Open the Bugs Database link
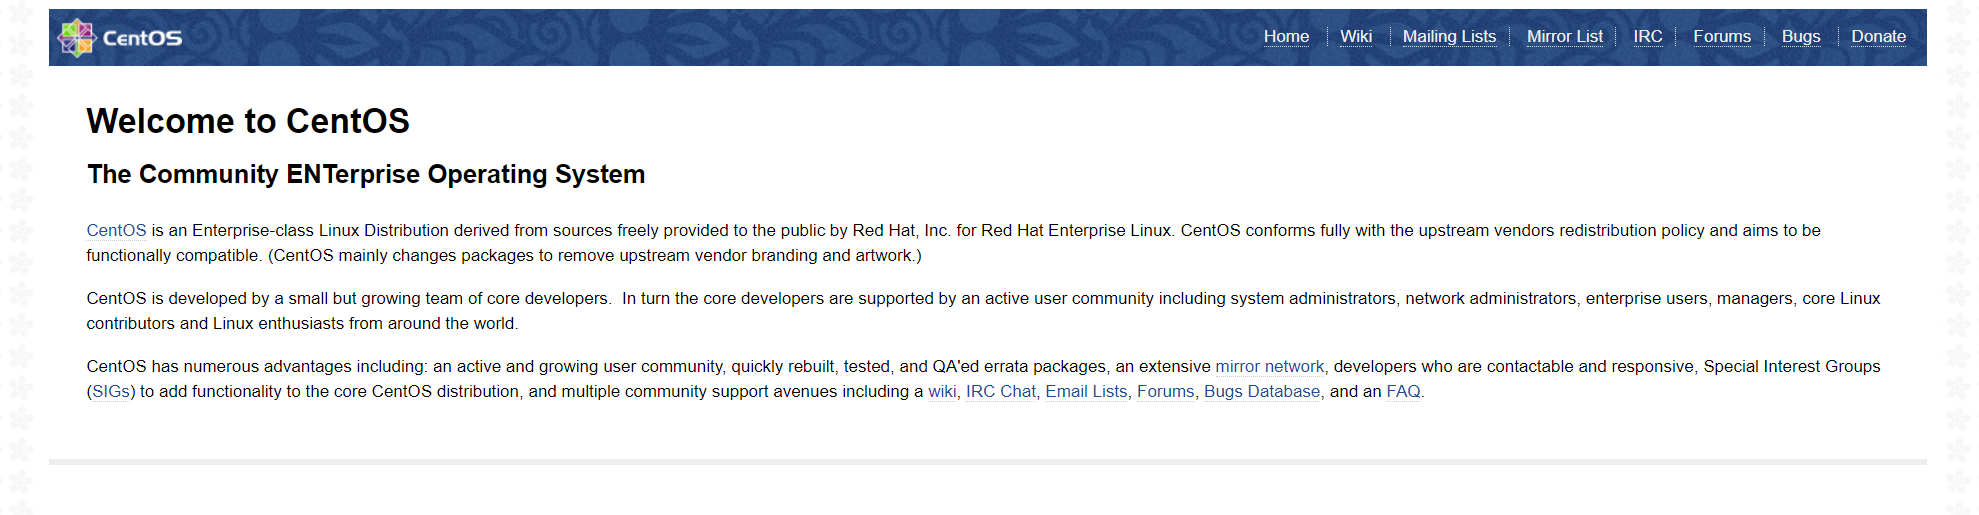Image resolution: width=1979 pixels, height=515 pixels. tap(1262, 391)
